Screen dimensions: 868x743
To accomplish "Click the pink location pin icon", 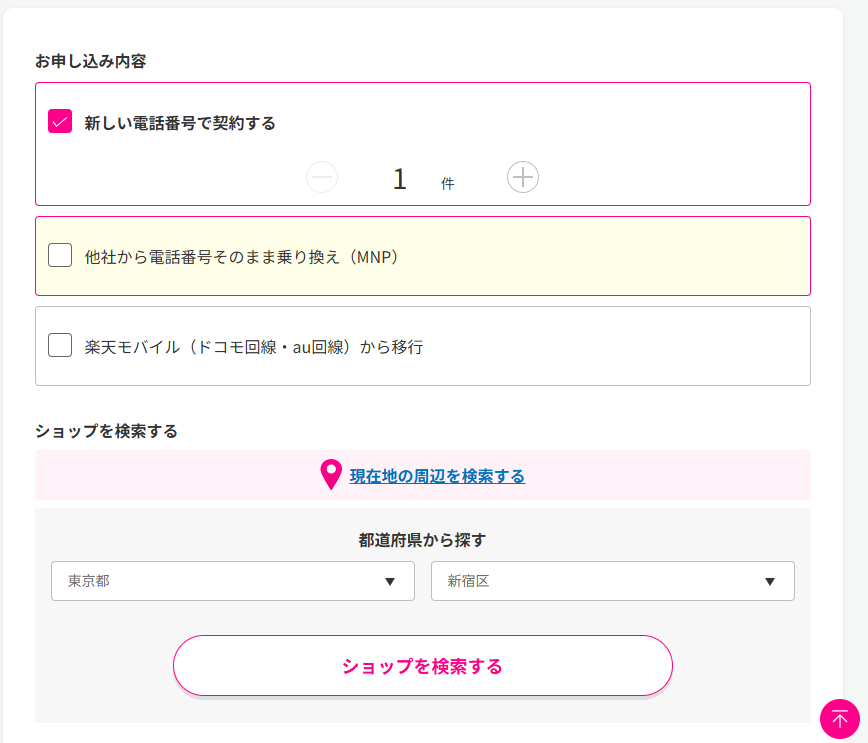I will (331, 475).
